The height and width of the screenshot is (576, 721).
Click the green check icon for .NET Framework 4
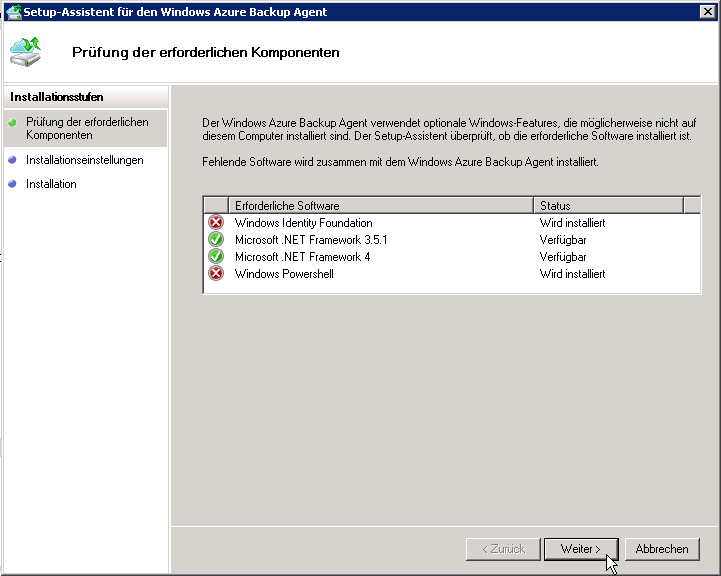pos(216,257)
